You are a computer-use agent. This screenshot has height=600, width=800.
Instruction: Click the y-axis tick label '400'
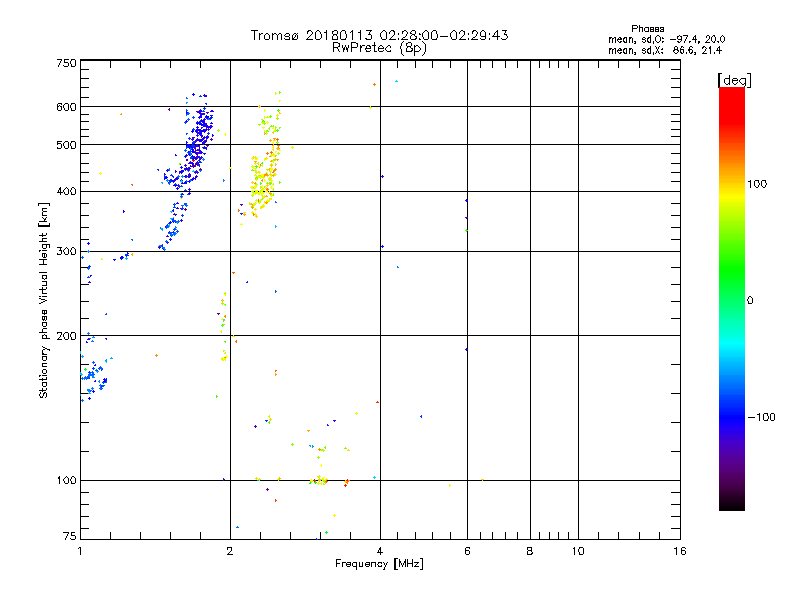67,191
